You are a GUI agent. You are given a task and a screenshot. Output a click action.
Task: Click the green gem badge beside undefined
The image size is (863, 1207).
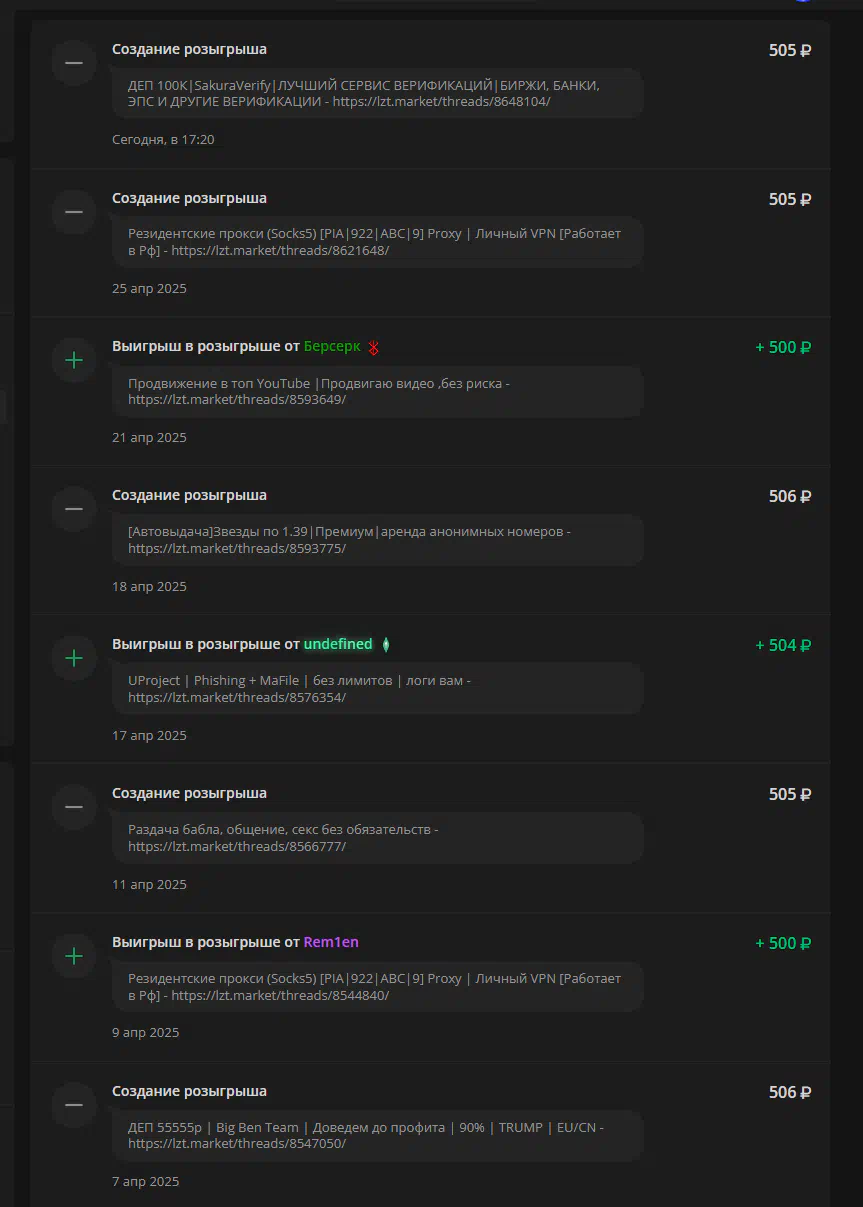click(386, 645)
